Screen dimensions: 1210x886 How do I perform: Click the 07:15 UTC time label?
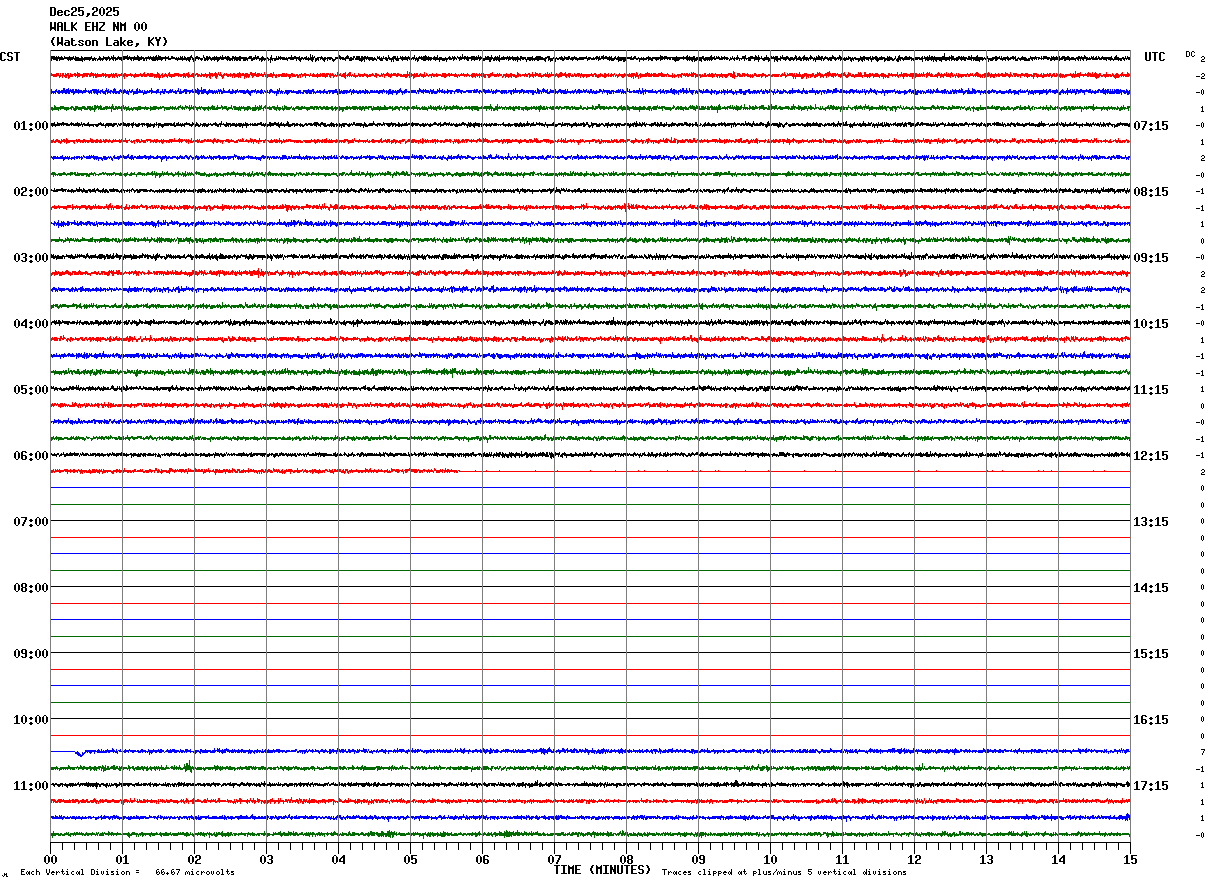[1151, 126]
